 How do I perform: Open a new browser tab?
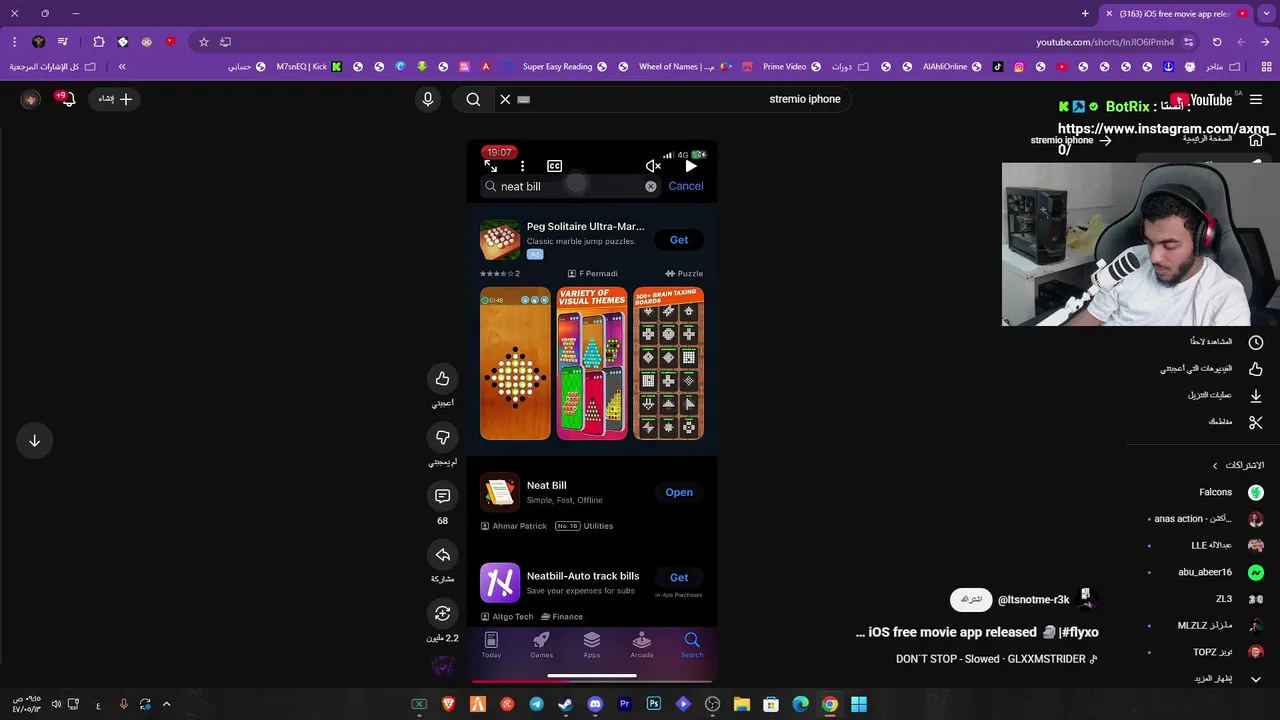click(x=1085, y=13)
